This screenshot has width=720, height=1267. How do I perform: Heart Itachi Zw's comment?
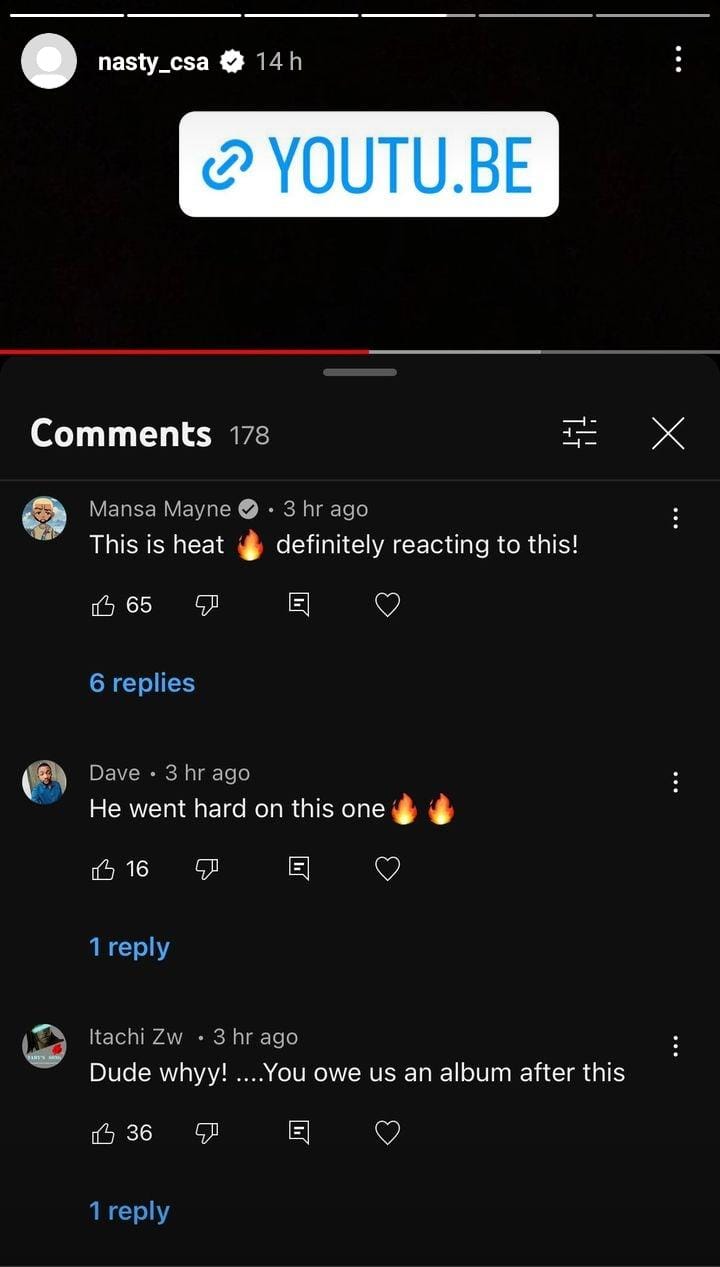click(387, 1133)
